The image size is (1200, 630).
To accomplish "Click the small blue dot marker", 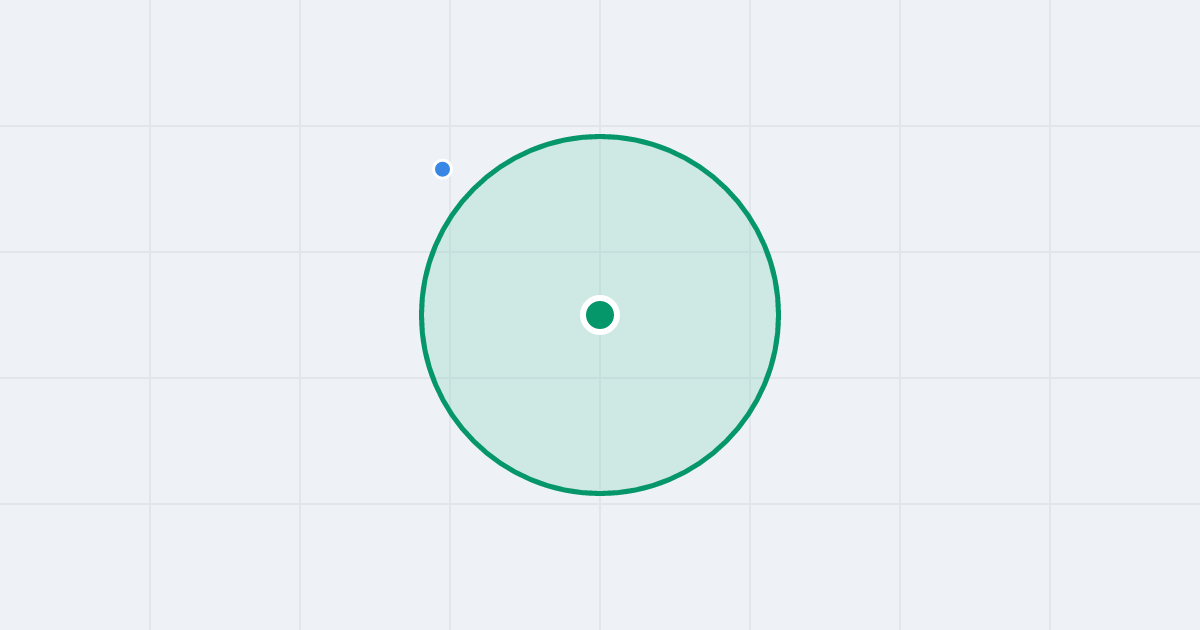I will point(443,169).
